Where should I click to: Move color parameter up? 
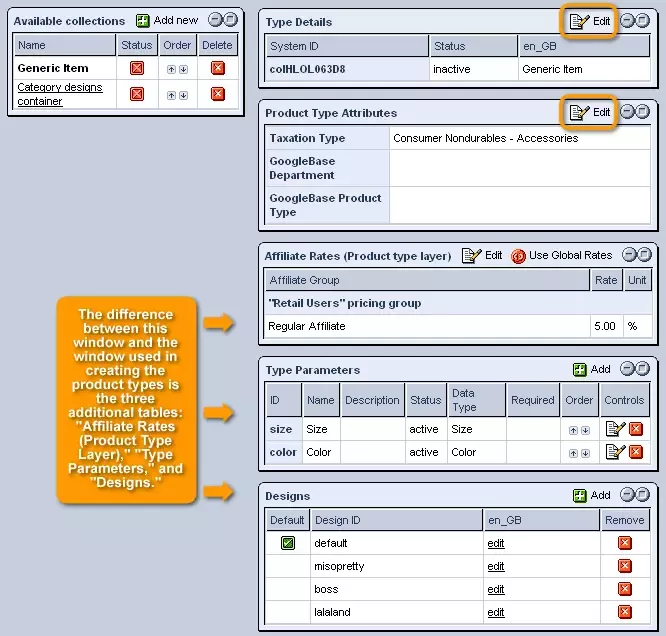[x=573, y=453]
